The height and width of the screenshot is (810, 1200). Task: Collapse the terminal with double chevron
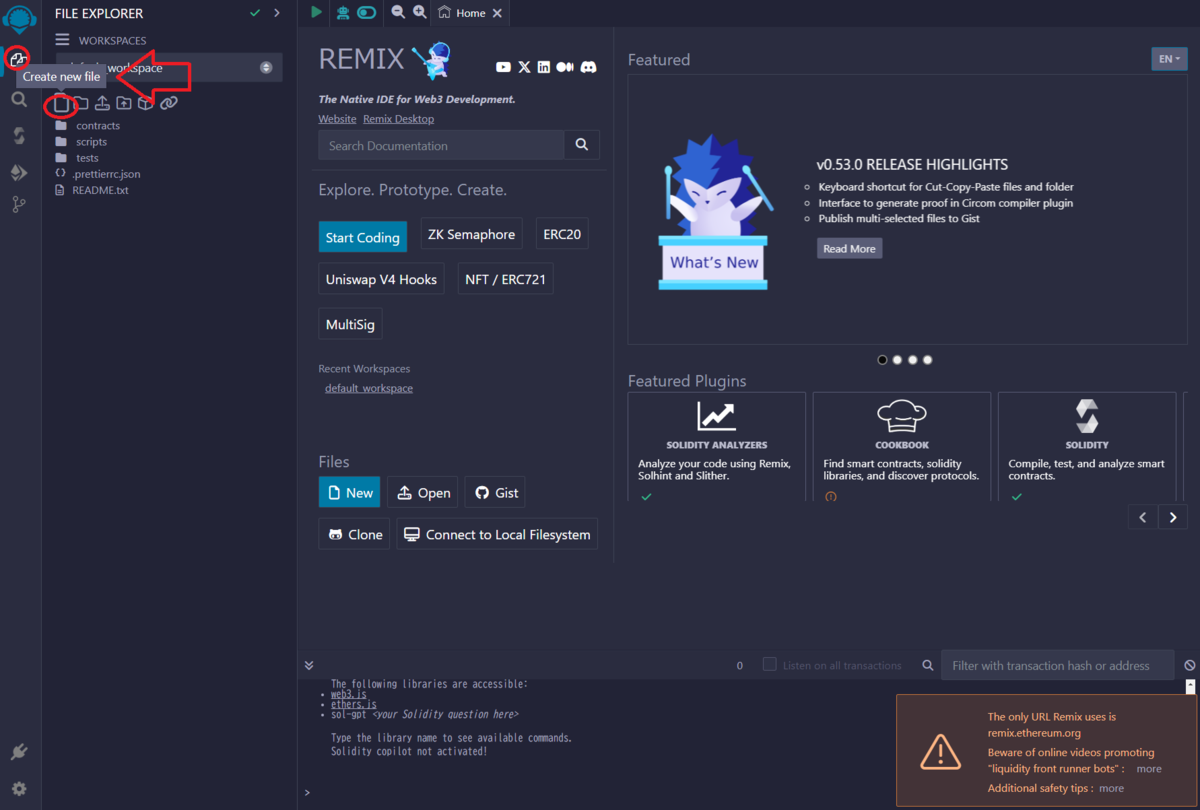pos(309,665)
